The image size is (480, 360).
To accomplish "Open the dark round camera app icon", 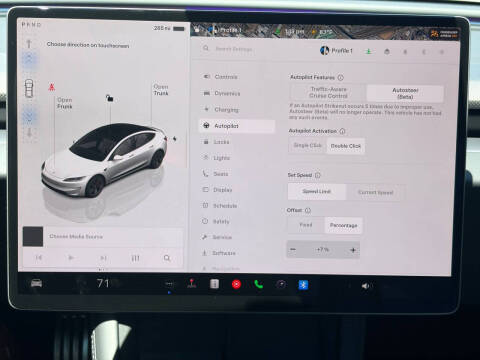I will 281,284.
